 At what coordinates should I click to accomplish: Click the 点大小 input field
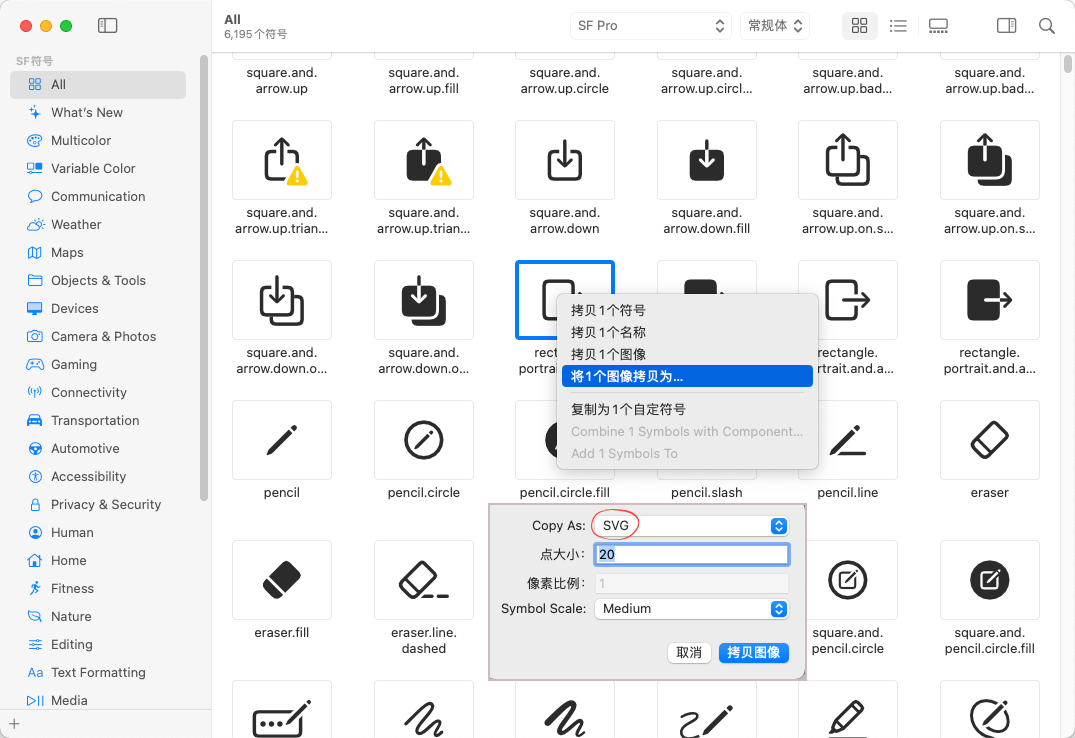point(691,554)
